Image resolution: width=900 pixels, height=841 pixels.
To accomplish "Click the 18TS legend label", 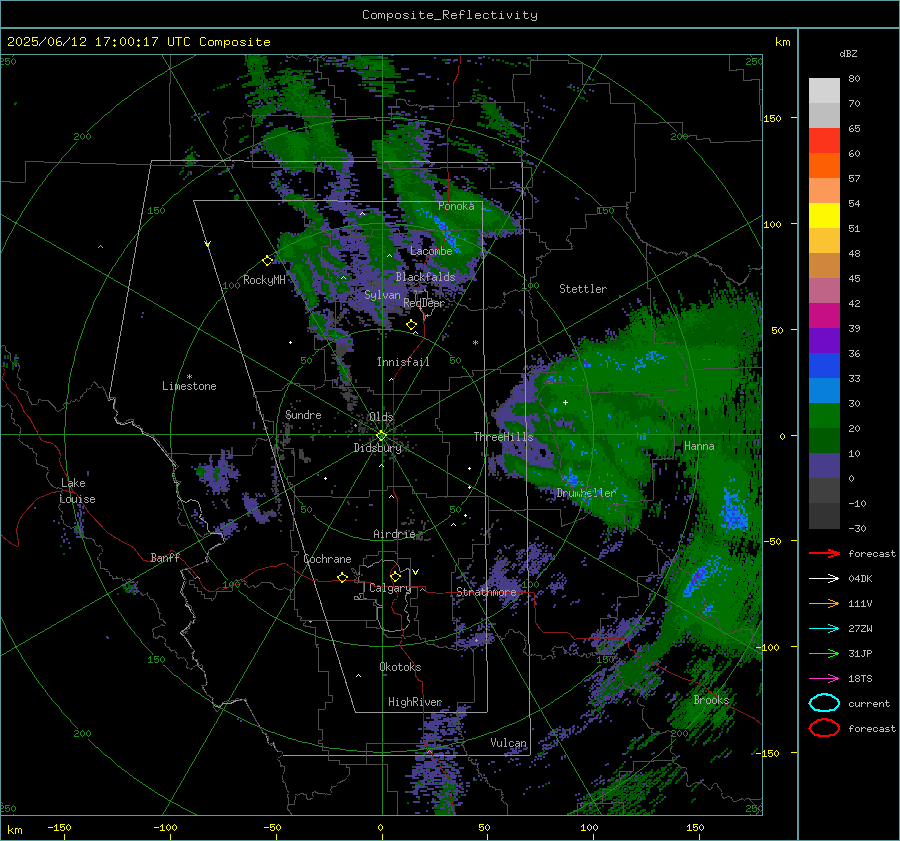I will point(860,679).
